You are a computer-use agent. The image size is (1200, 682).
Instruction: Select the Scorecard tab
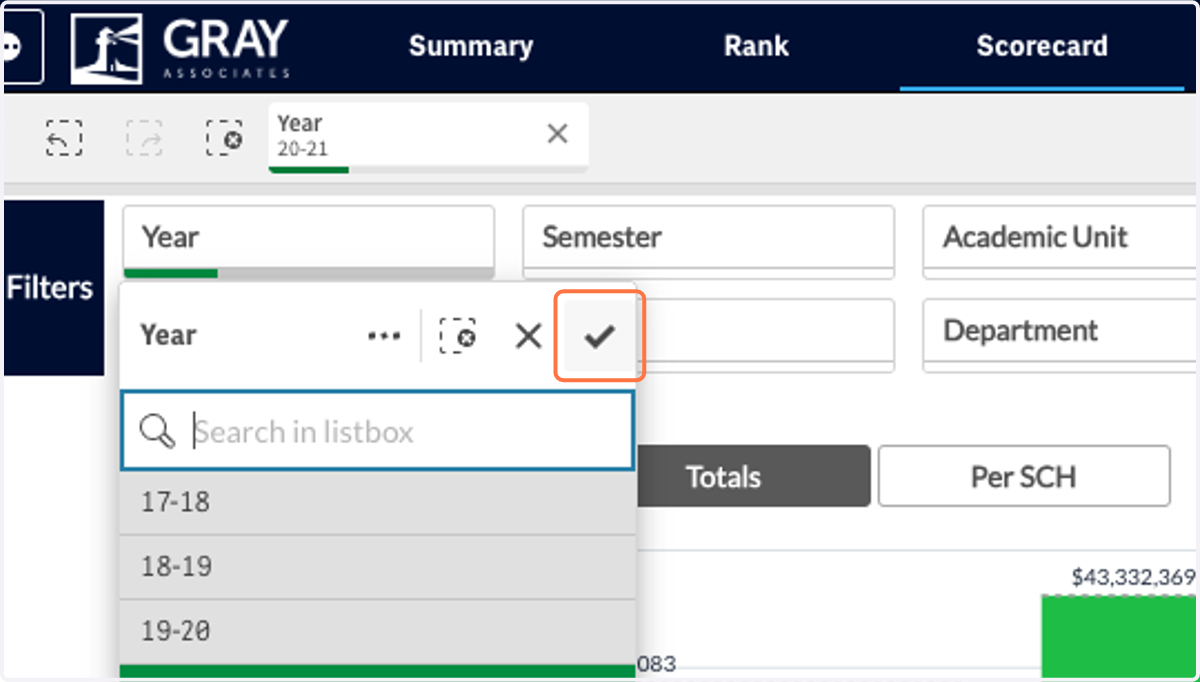(x=1042, y=46)
